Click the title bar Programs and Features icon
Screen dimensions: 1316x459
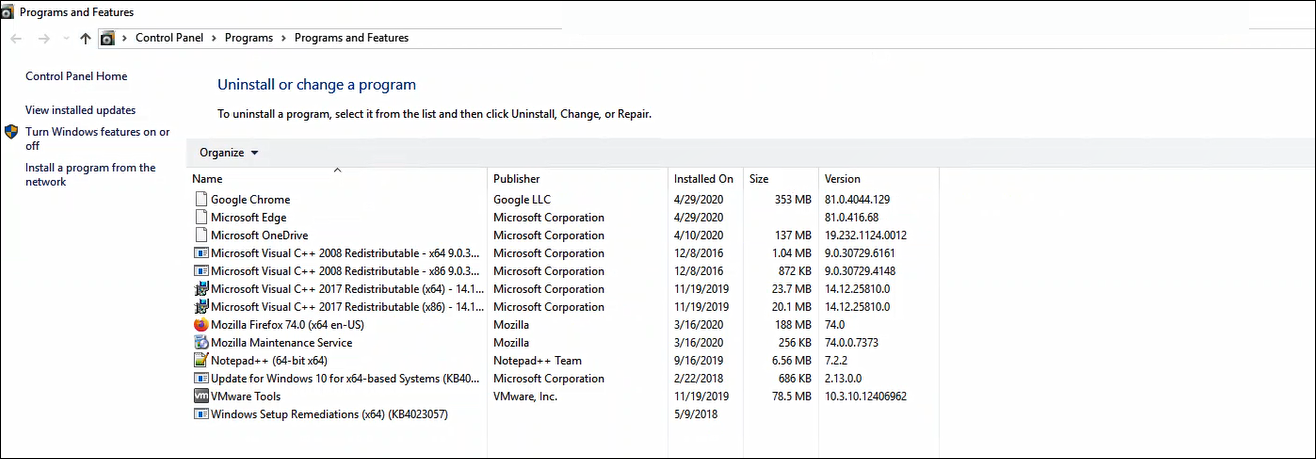click(9, 12)
